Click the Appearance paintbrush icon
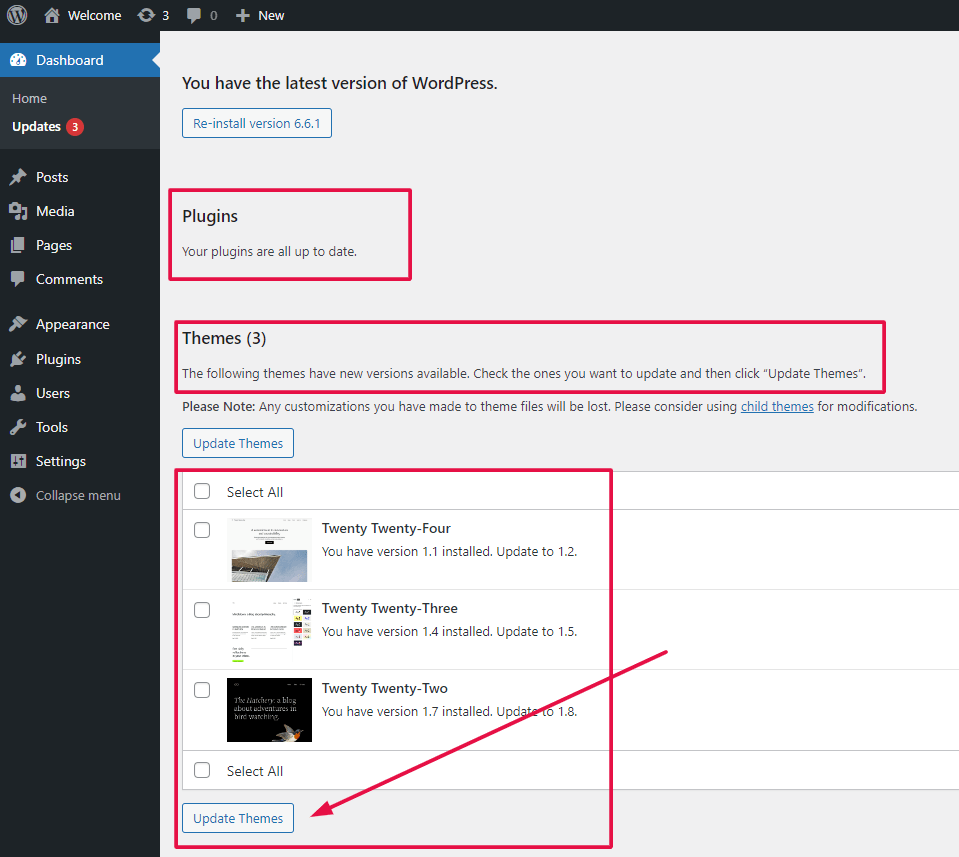The image size is (959, 857). 18,324
